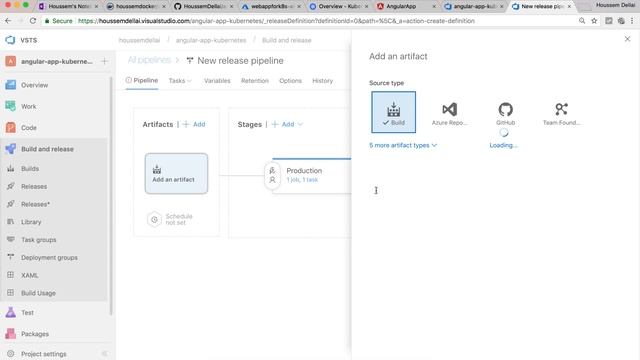Open Task groups in the sidebar
The image size is (640, 360).
click(38, 240)
